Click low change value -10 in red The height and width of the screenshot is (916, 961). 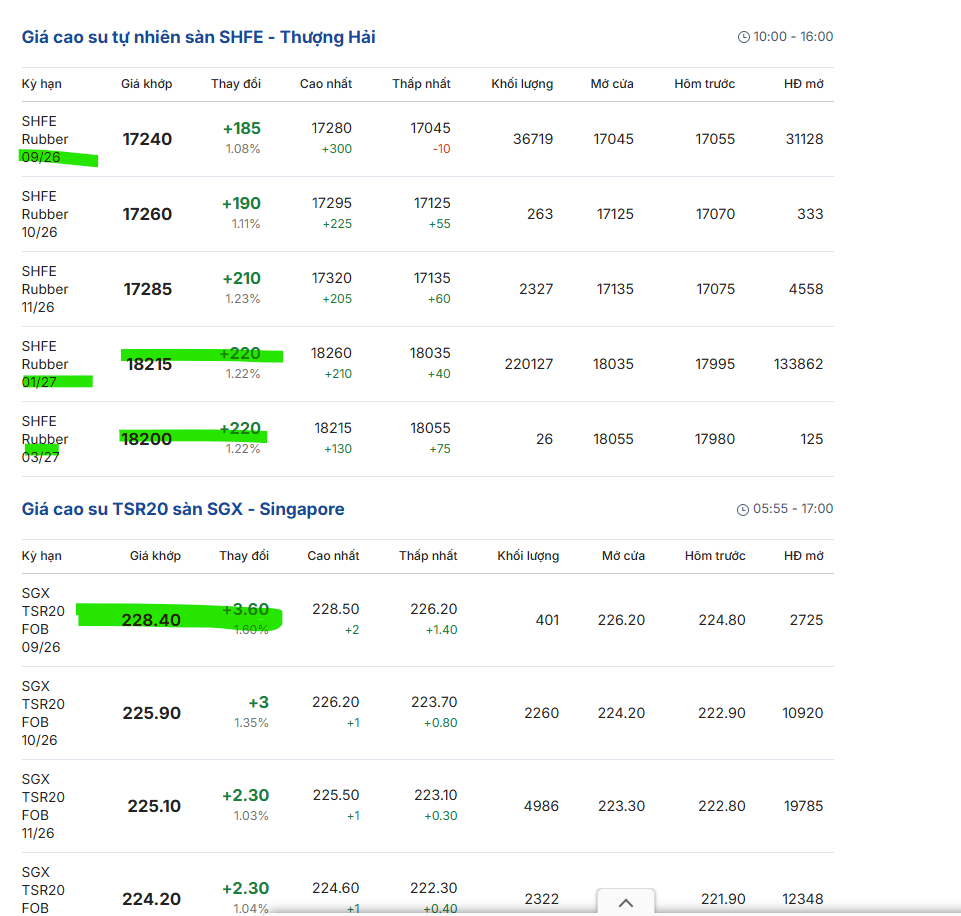point(441,149)
